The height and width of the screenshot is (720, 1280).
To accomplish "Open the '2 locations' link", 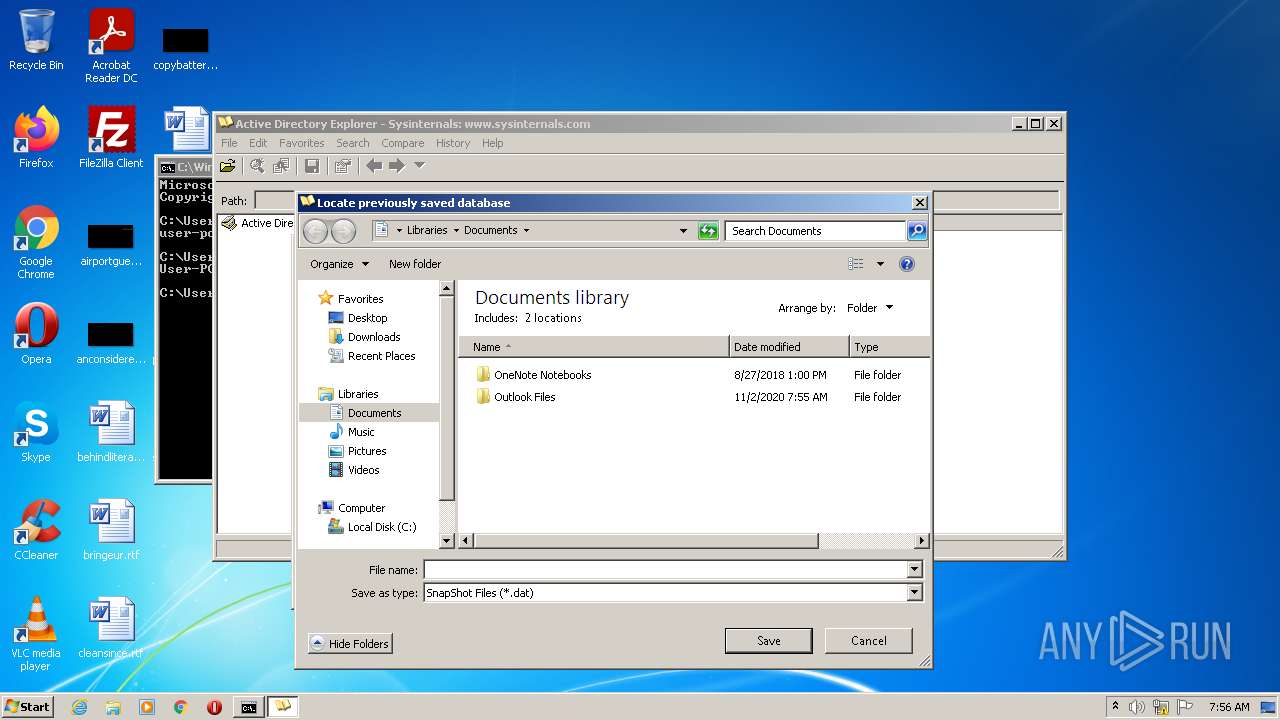I will point(553,318).
